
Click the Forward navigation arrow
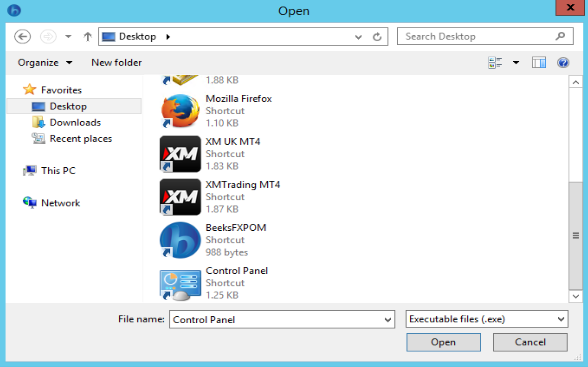(48, 37)
